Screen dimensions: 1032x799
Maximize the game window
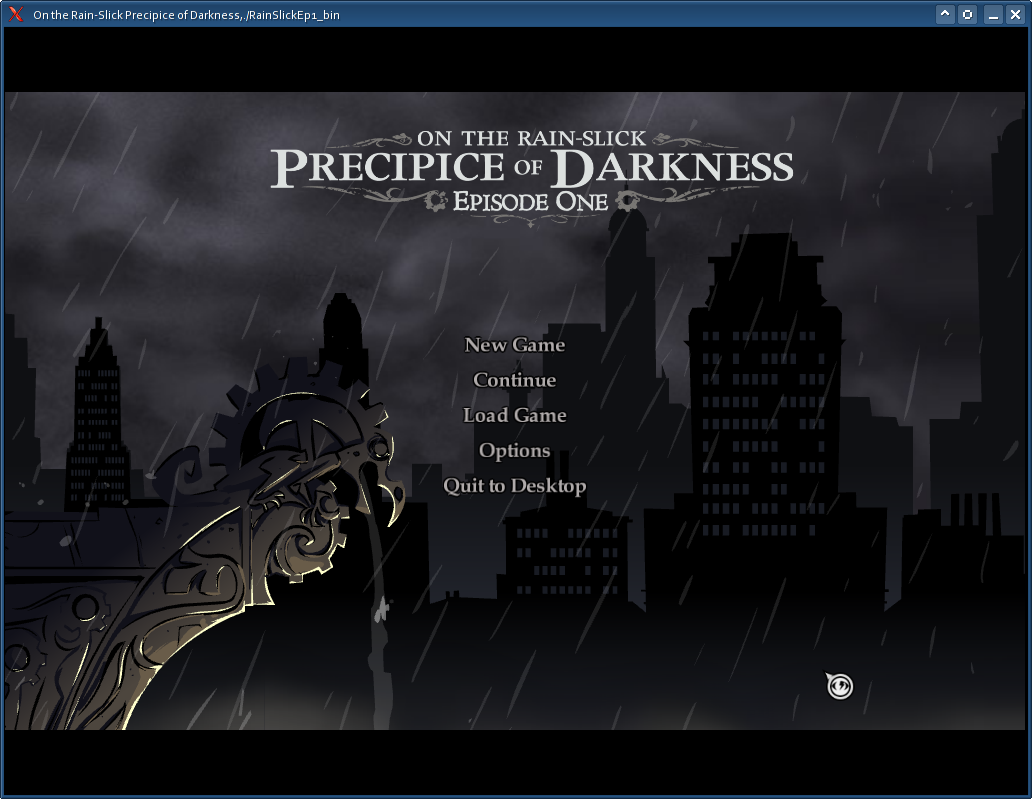point(968,14)
